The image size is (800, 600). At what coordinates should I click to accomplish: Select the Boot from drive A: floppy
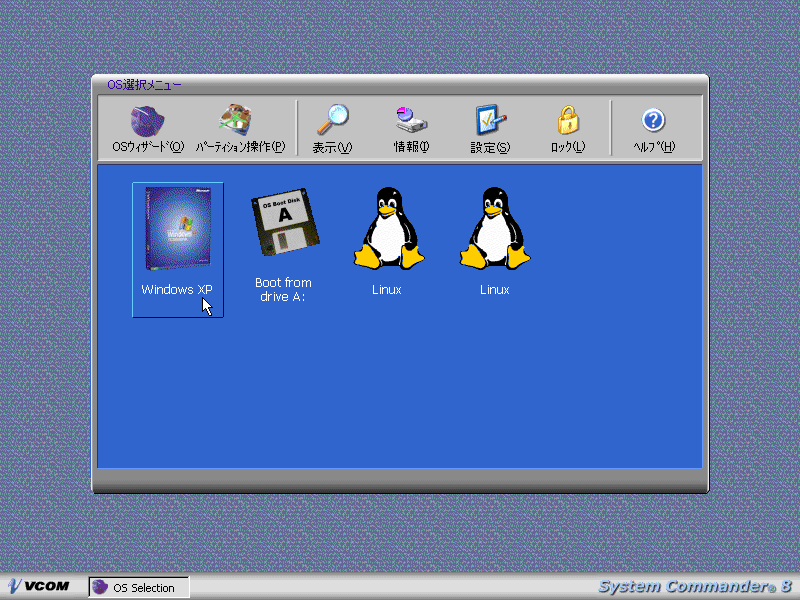[x=284, y=245]
